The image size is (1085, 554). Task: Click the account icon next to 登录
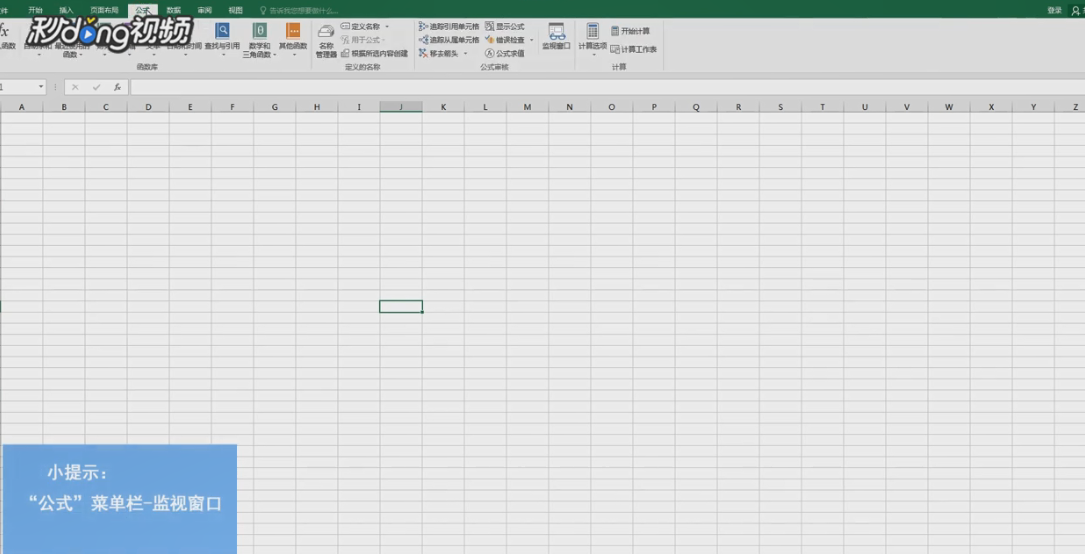(1075, 10)
